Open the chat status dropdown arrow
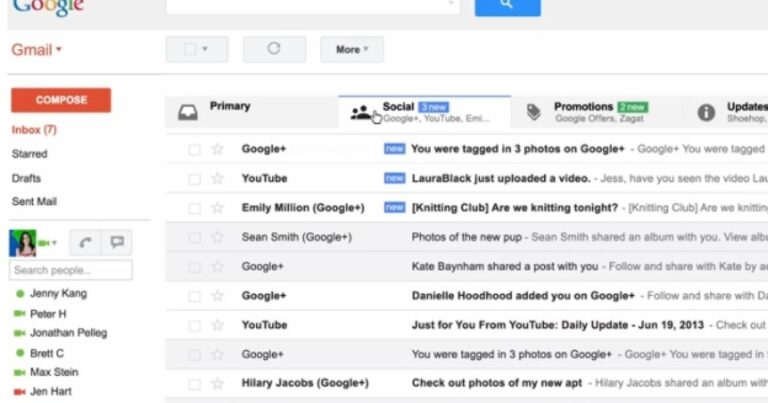768x403 pixels. [54, 243]
